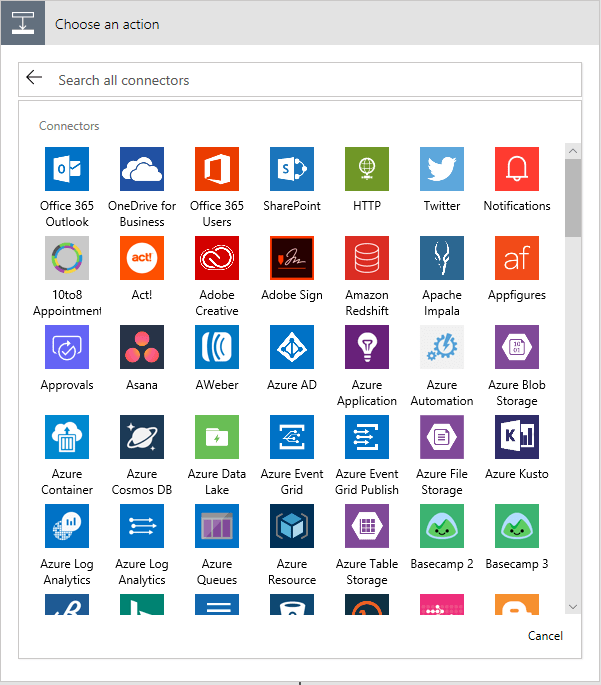Pick the Azure Application Insights connector
The width and height of the screenshot is (601, 685).
tap(367, 347)
